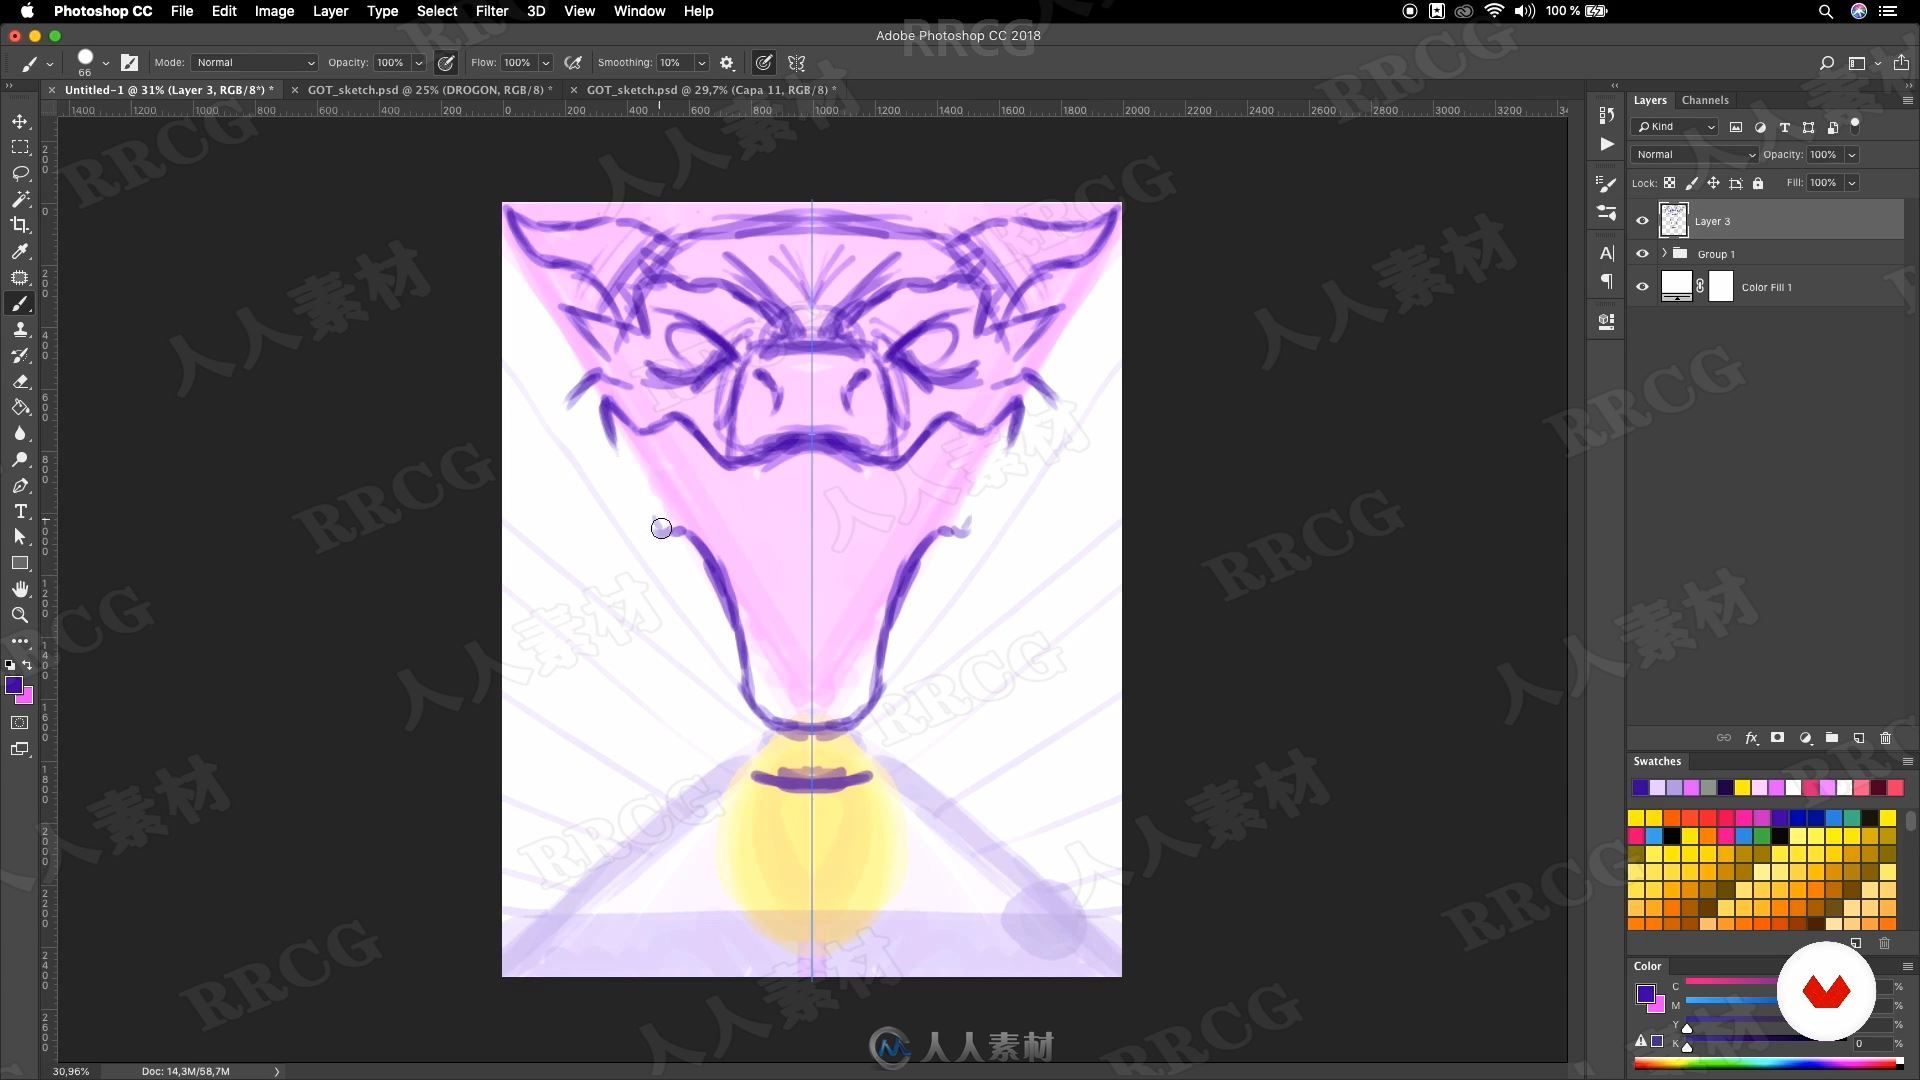Screen dimensions: 1920x1080
Task: Open the Filter menu
Action: [491, 11]
